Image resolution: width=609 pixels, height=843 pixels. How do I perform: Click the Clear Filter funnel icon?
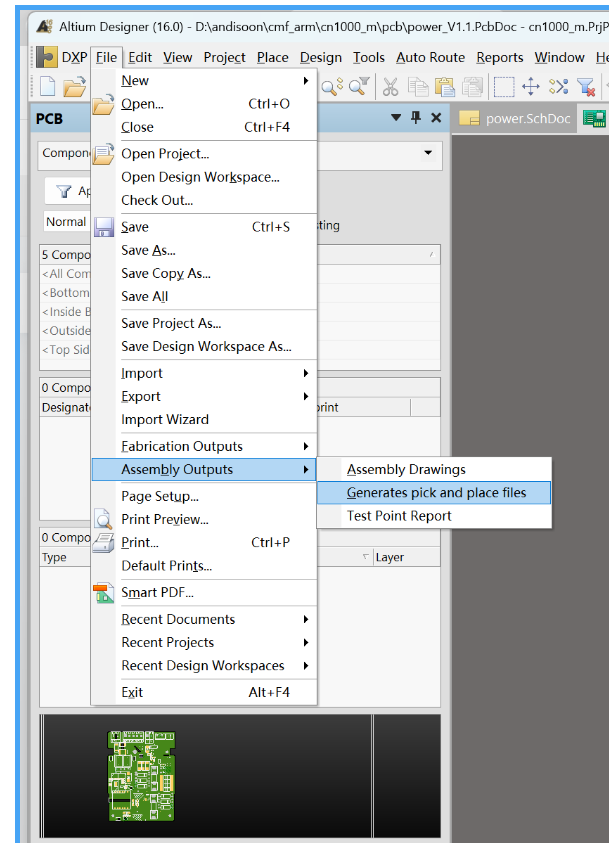point(586,87)
